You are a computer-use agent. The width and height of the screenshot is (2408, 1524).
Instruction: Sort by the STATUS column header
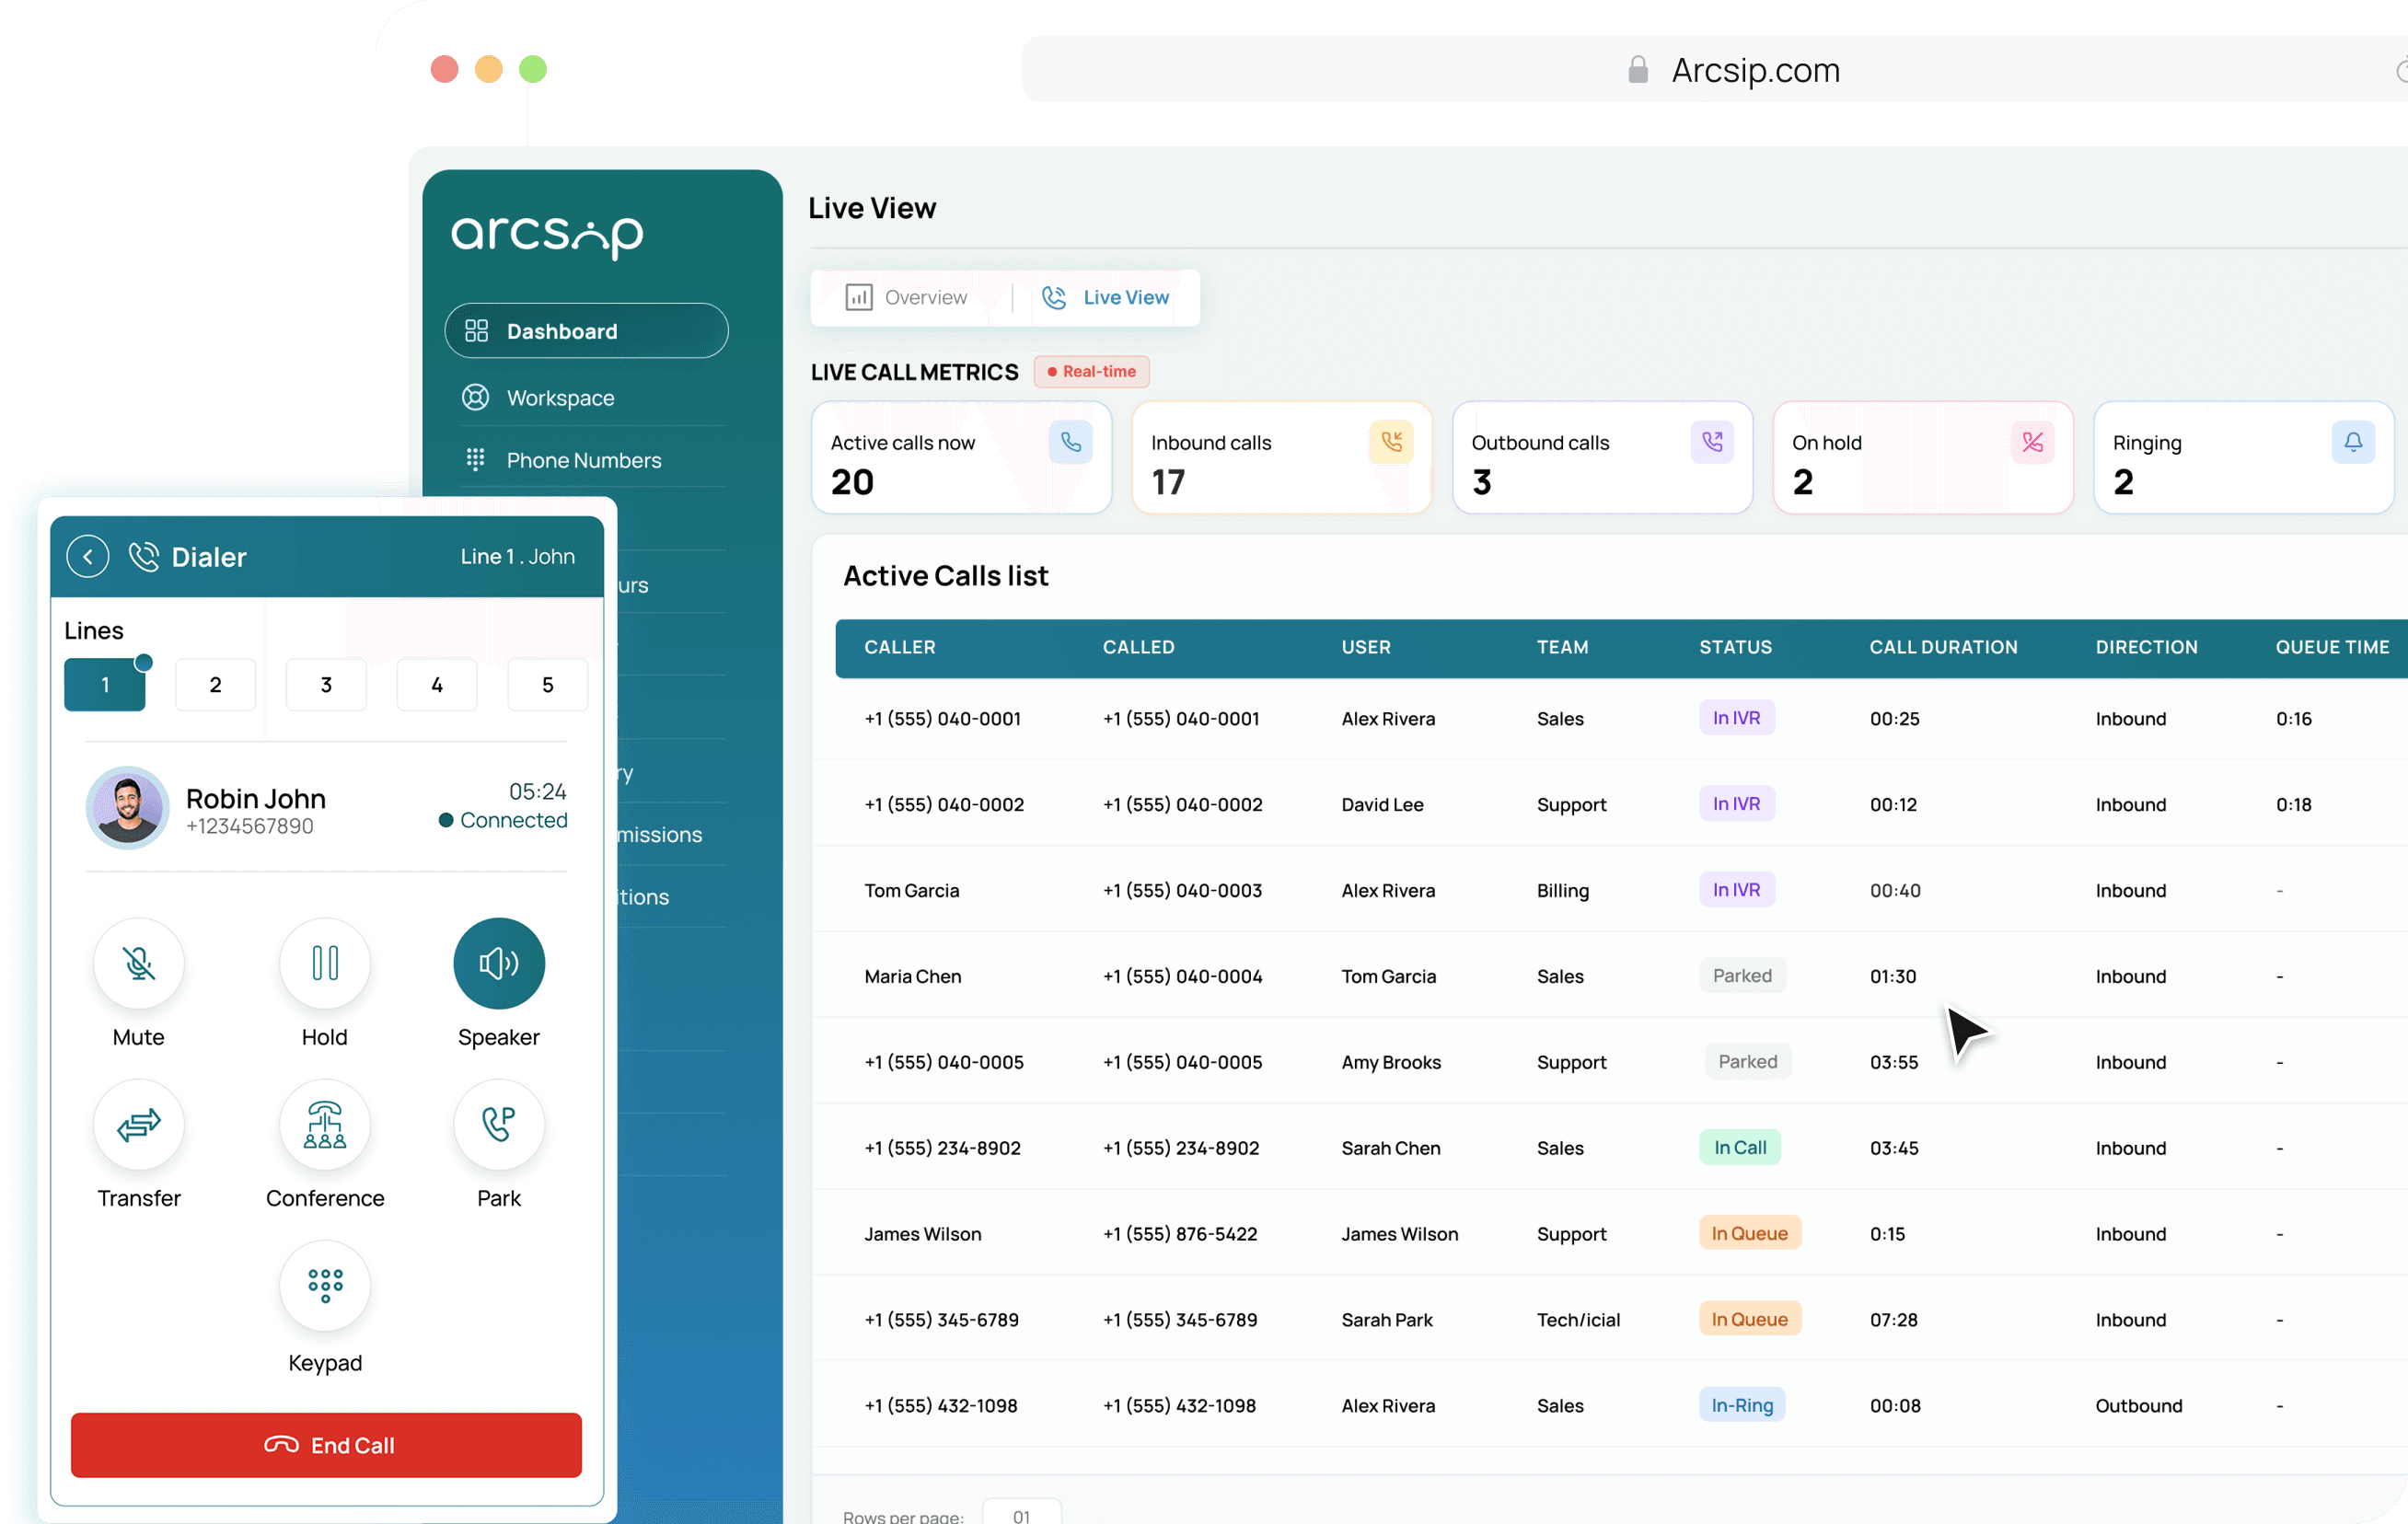tap(1735, 647)
